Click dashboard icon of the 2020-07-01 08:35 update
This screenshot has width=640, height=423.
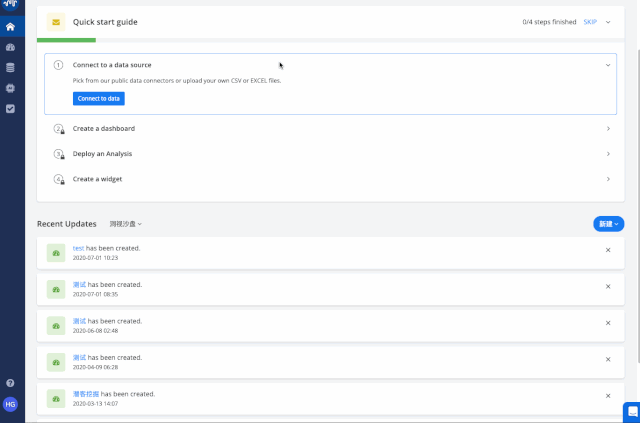pyautogui.click(x=56, y=289)
